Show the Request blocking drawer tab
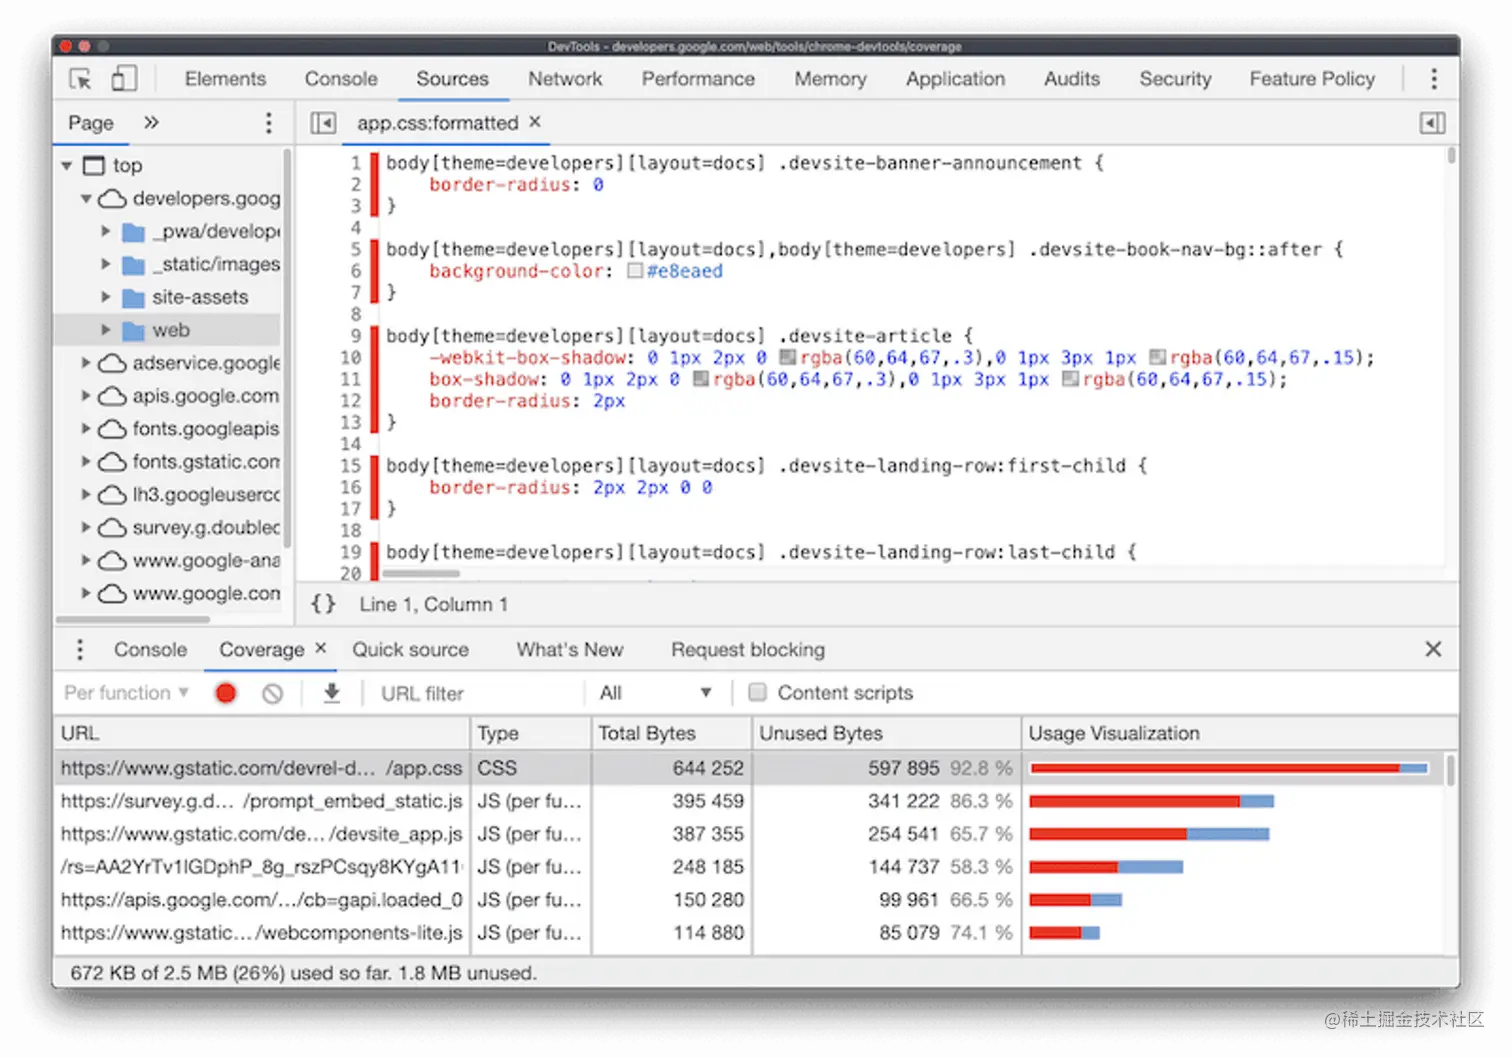The image size is (1512, 1057). 748,650
